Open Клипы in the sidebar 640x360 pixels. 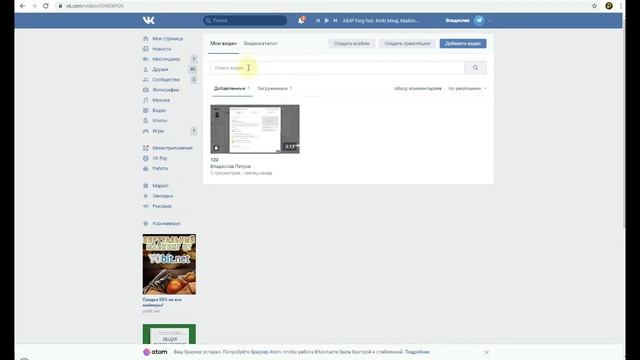coord(160,120)
